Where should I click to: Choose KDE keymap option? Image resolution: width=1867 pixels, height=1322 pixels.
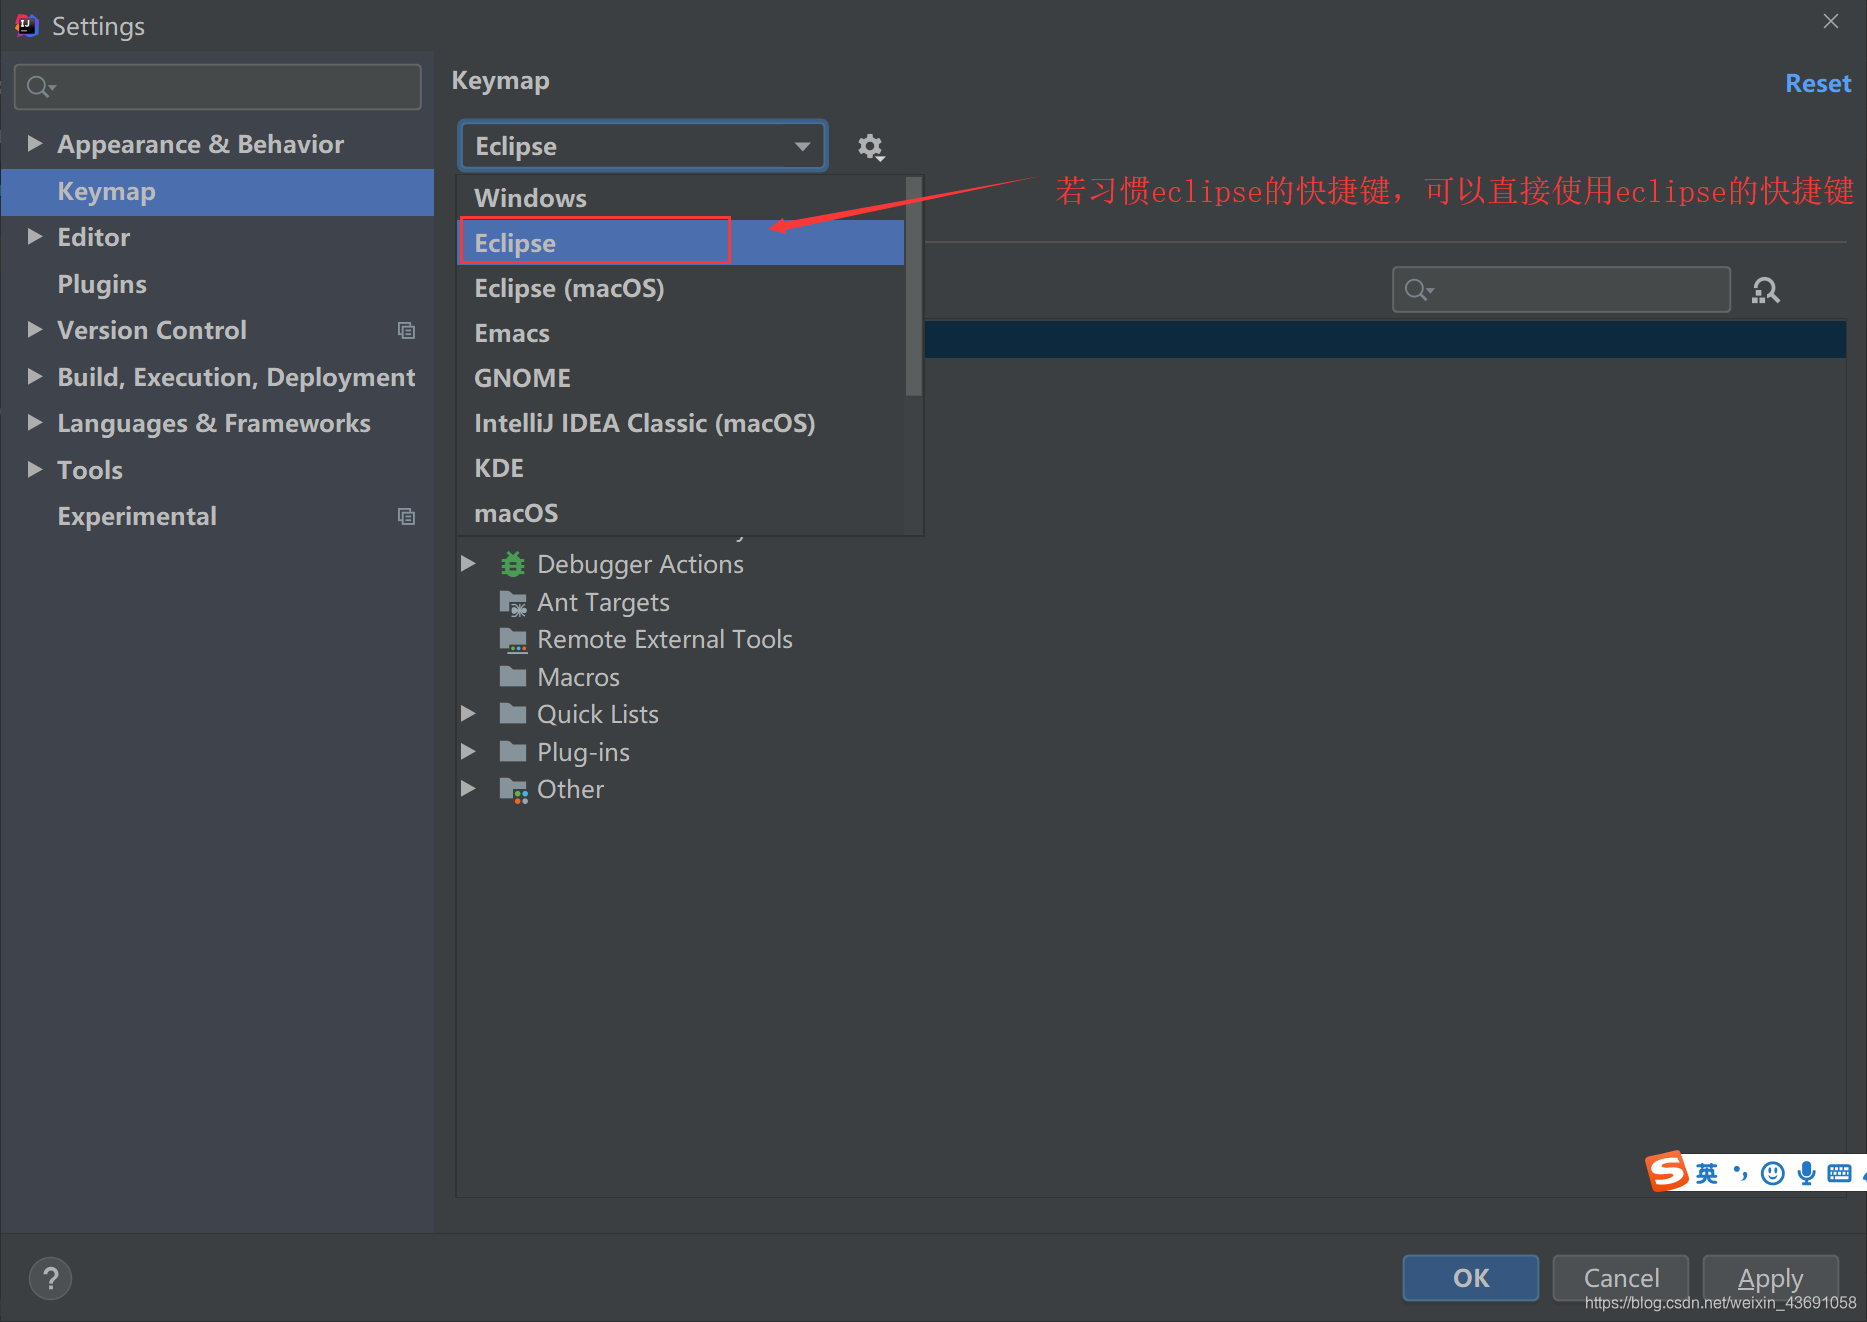click(x=681, y=468)
